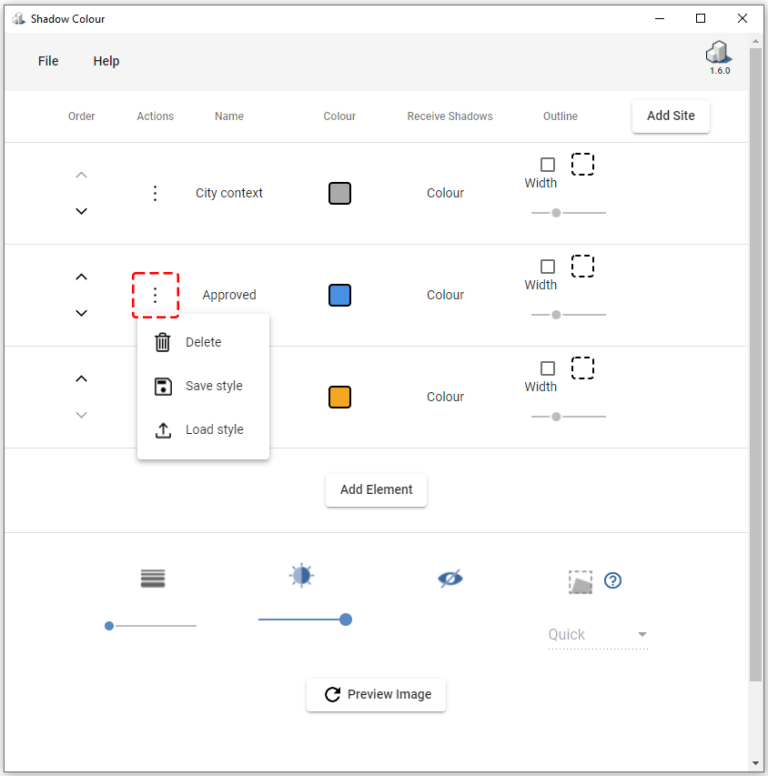768x776 pixels.
Task: Click the Colour receive-shadows option for Approved
Action: [x=445, y=295]
